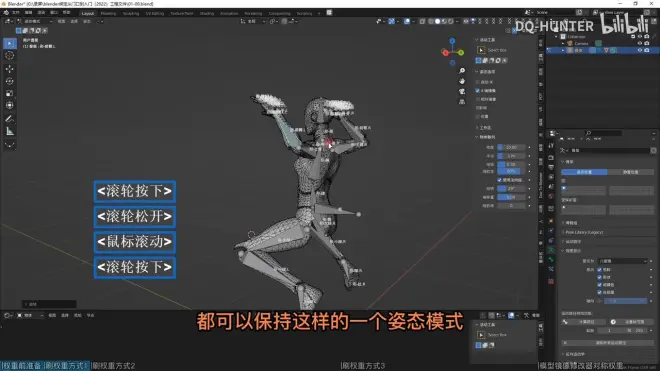The image size is (660, 371).
Task: Switch to solid viewport shading
Action: (437, 21)
